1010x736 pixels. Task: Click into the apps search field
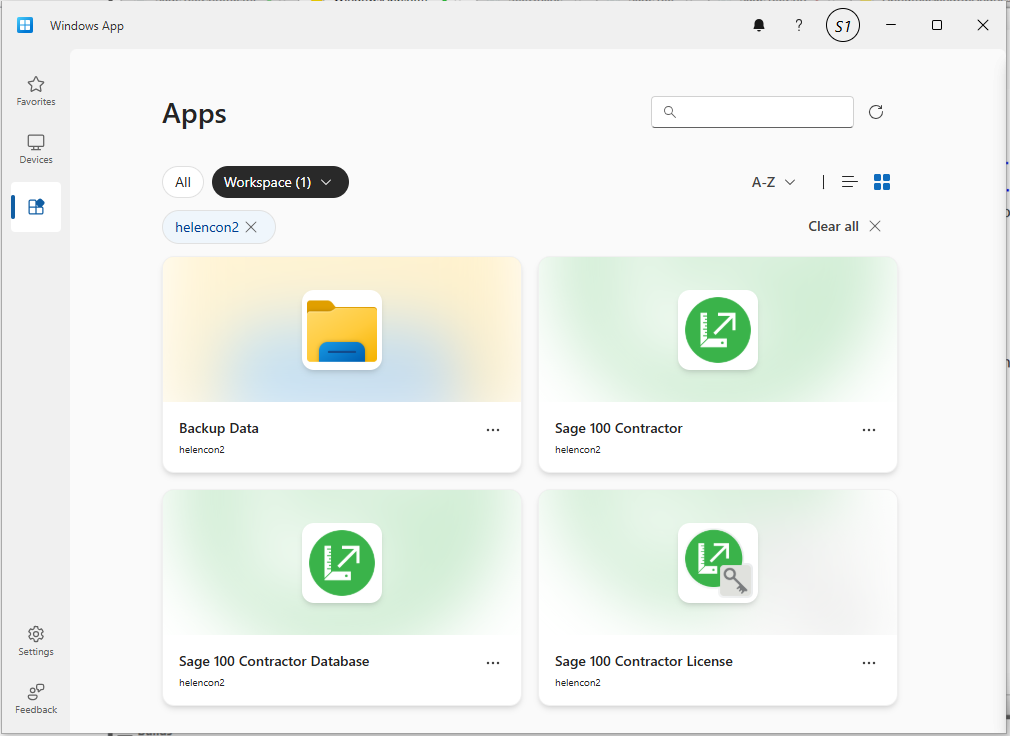[752, 112]
